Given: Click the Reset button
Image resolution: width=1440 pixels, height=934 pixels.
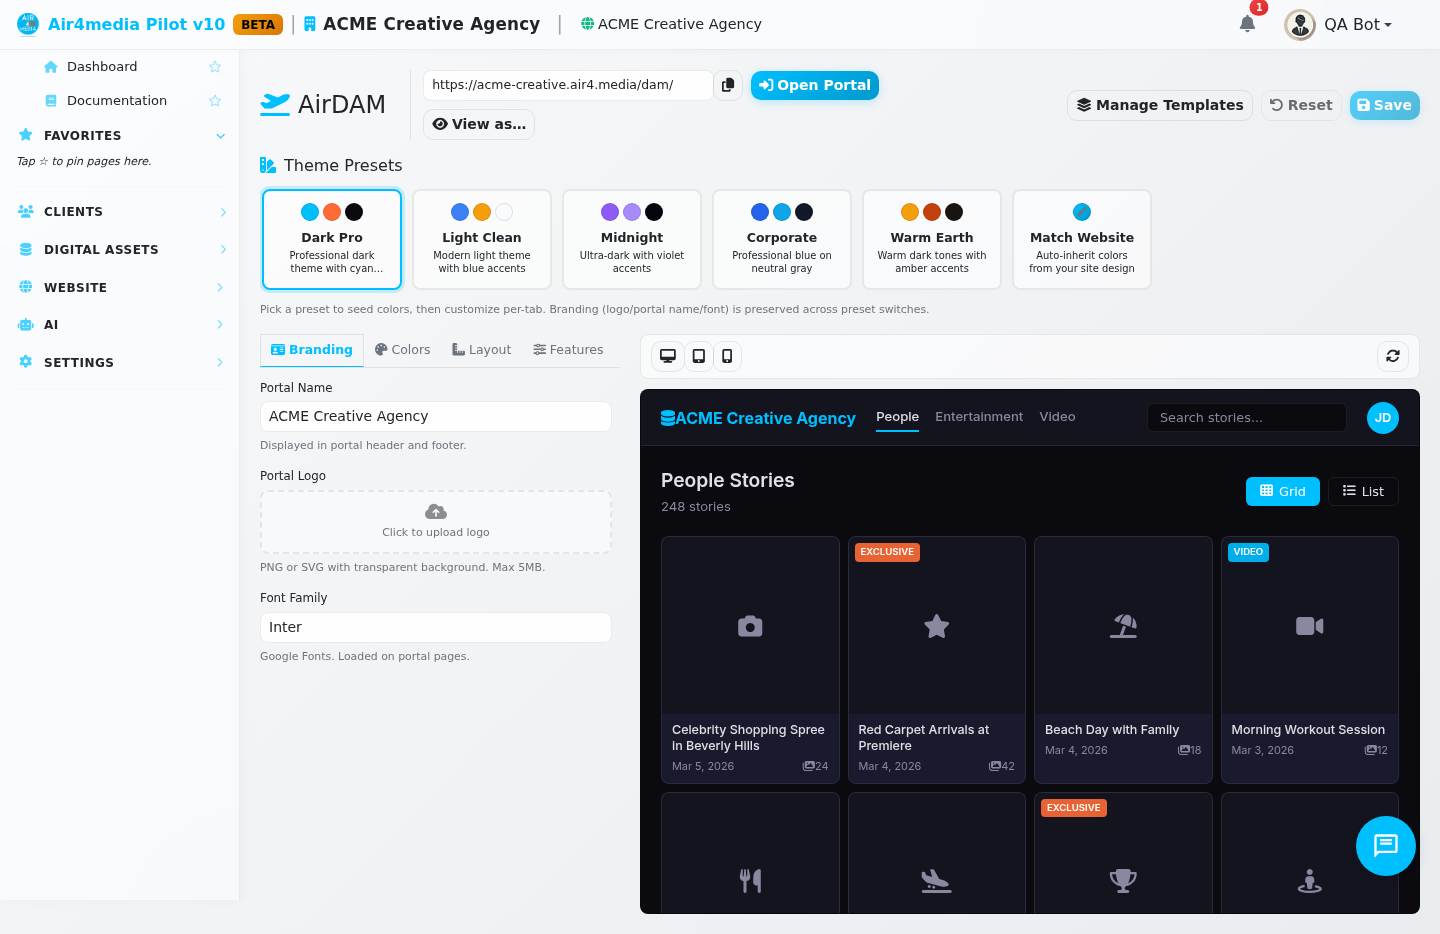Looking at the screenshot, I should pyautogui.click(x=1301, y=105).
